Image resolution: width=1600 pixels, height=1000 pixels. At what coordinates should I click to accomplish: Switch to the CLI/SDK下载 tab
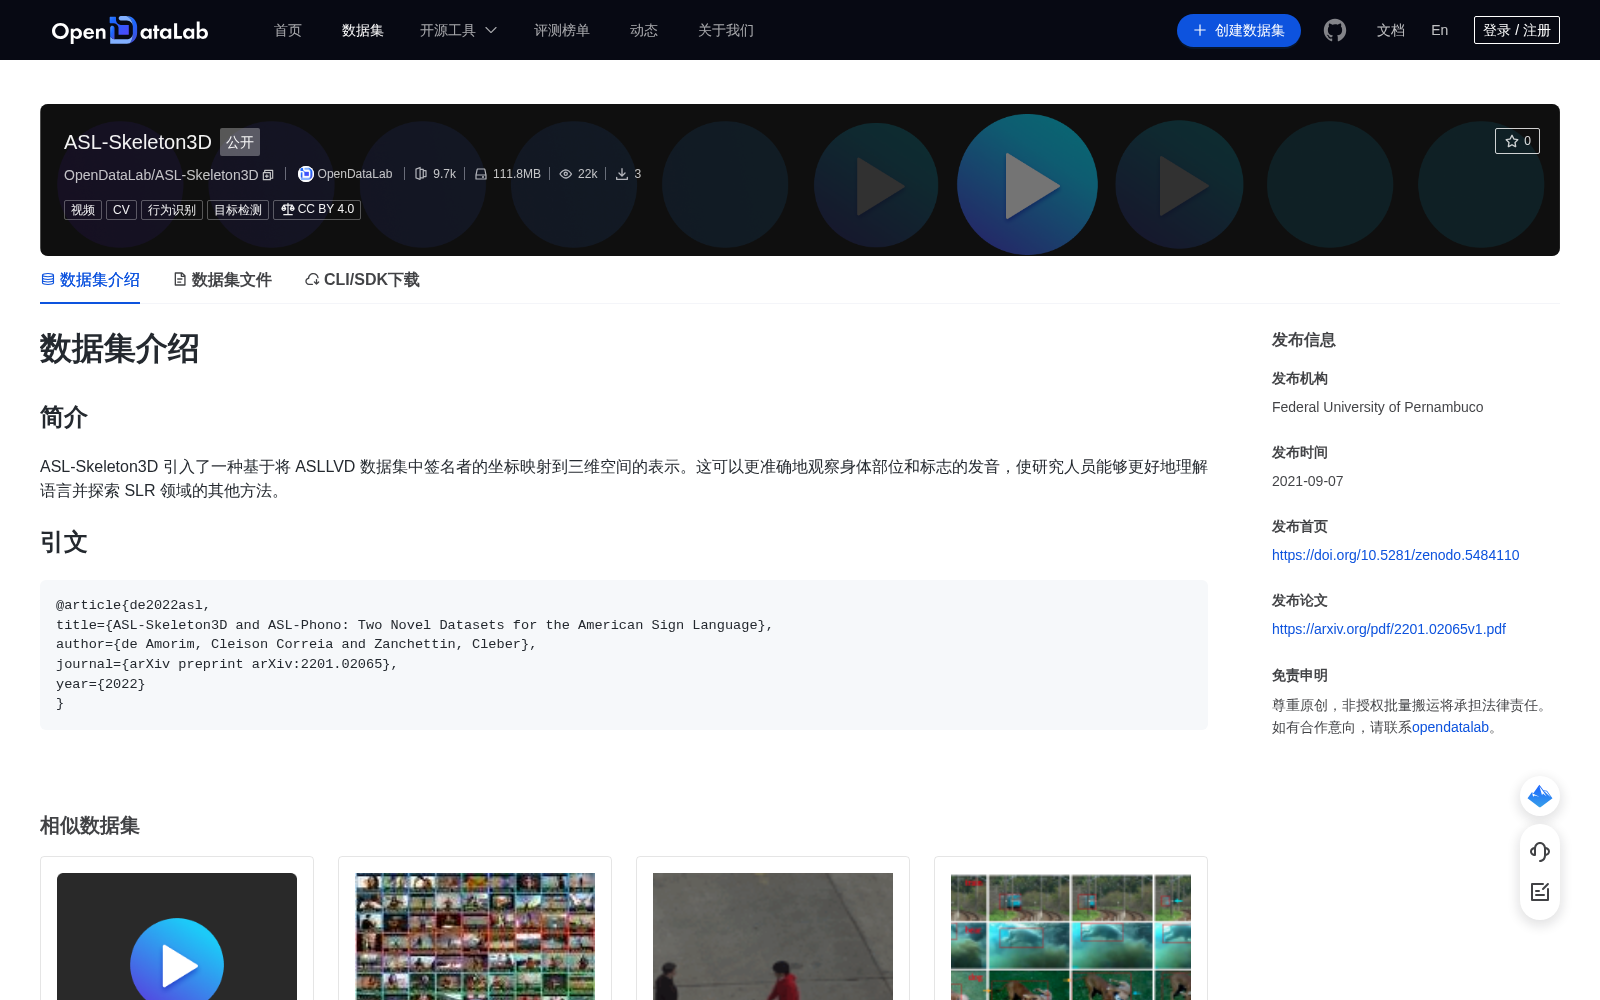[x=362, y=280]
